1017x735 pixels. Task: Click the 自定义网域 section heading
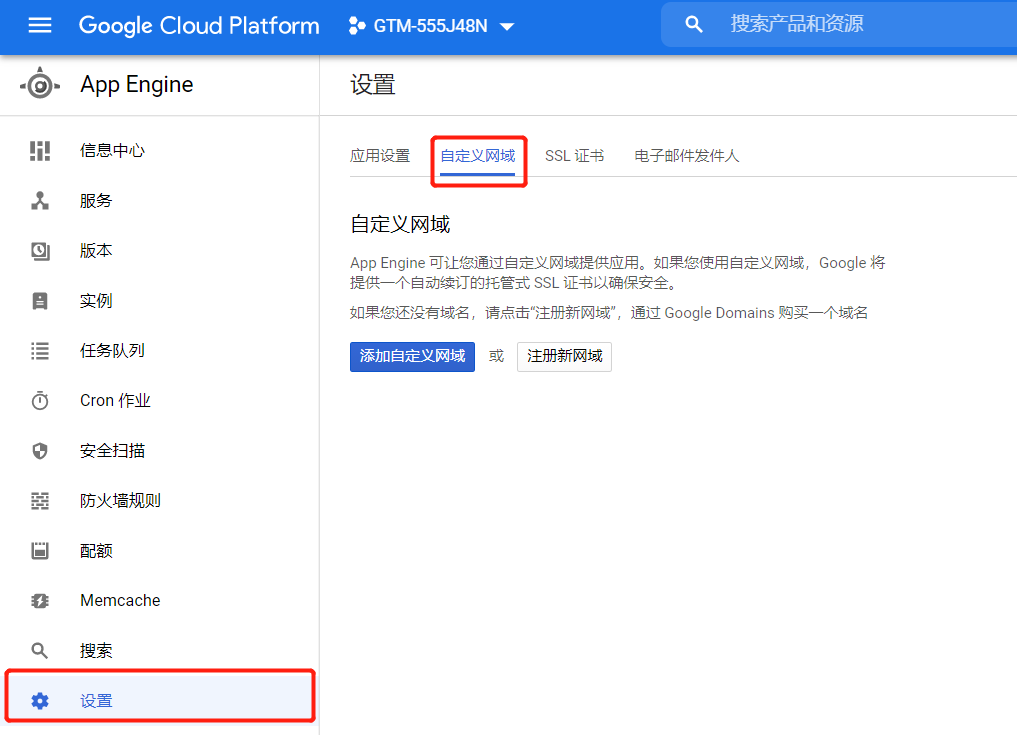tap(400, 224)
